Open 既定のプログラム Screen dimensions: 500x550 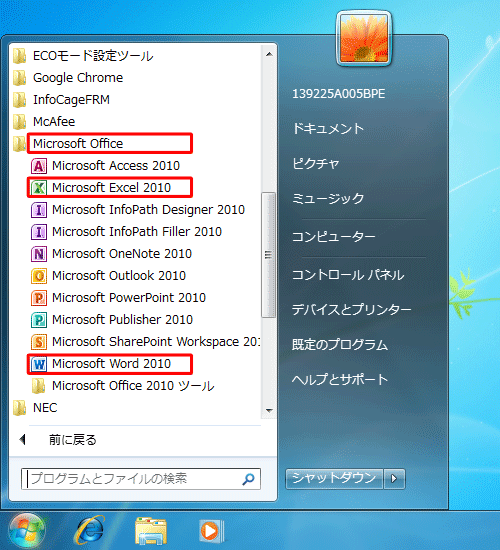[340, 344]
